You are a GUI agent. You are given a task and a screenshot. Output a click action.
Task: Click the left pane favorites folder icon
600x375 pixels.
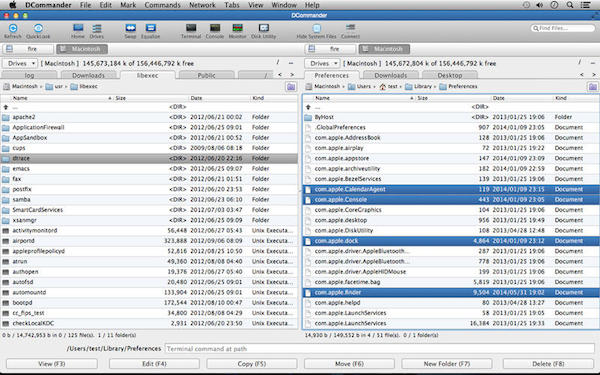tap(291, 87)
